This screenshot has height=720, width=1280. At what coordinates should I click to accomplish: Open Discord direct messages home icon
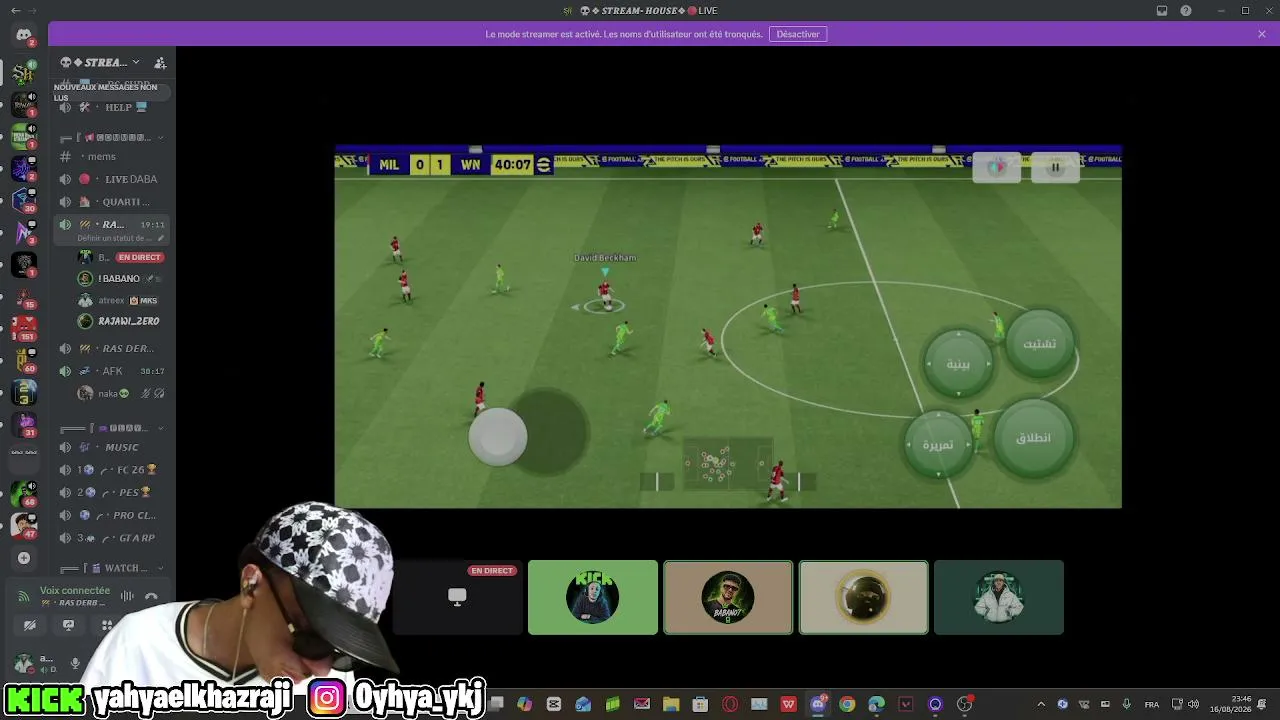click(24, 36)
